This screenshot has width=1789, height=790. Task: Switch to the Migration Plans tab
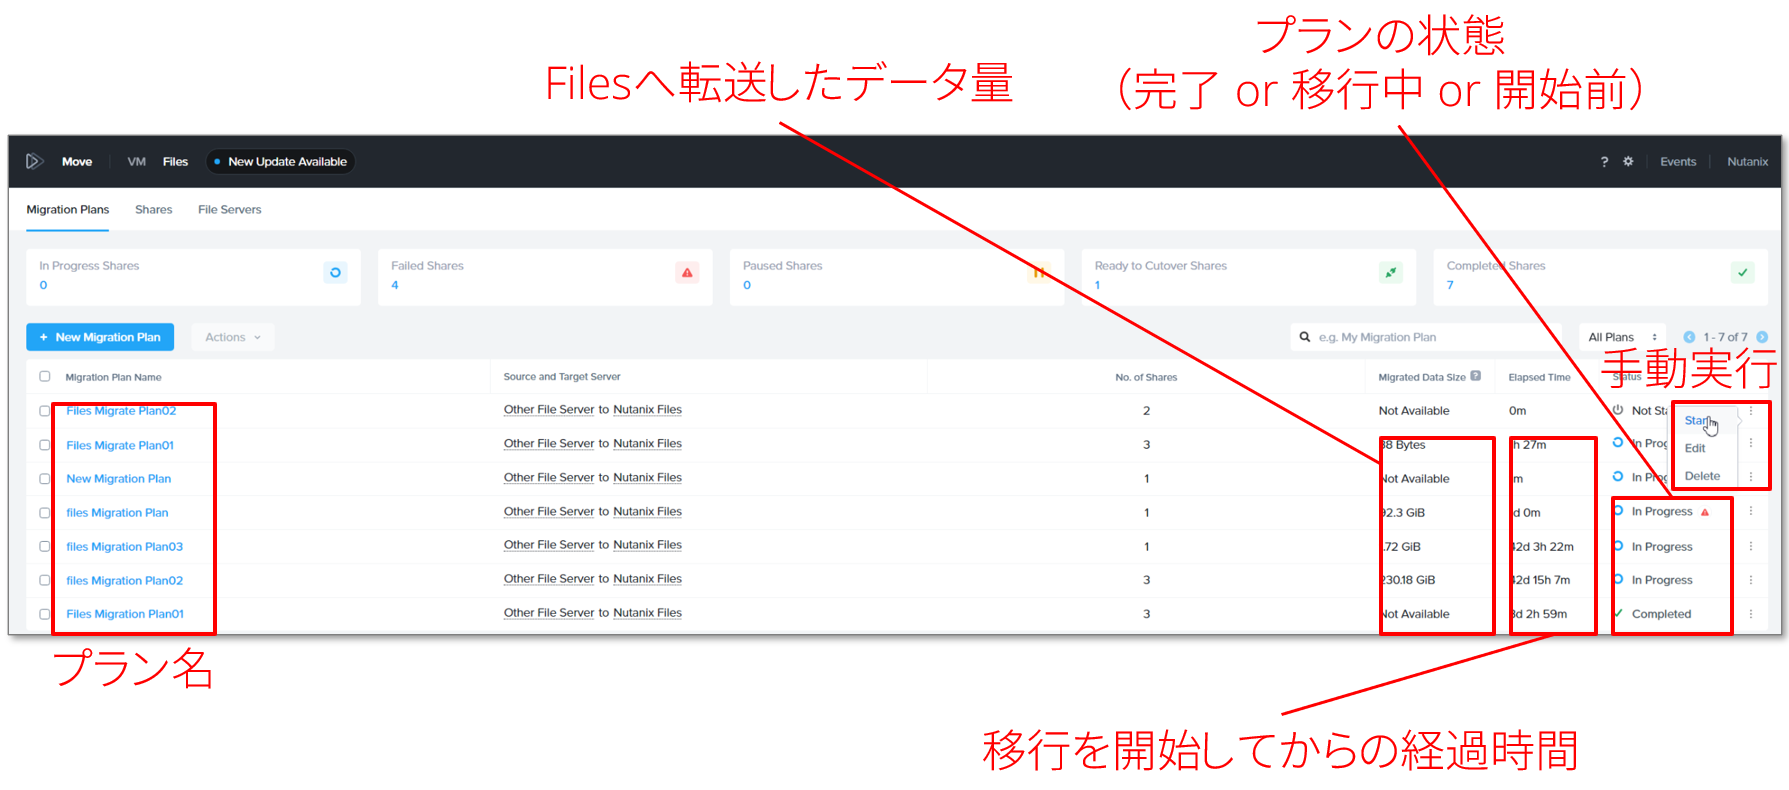[x=68, y=209]
